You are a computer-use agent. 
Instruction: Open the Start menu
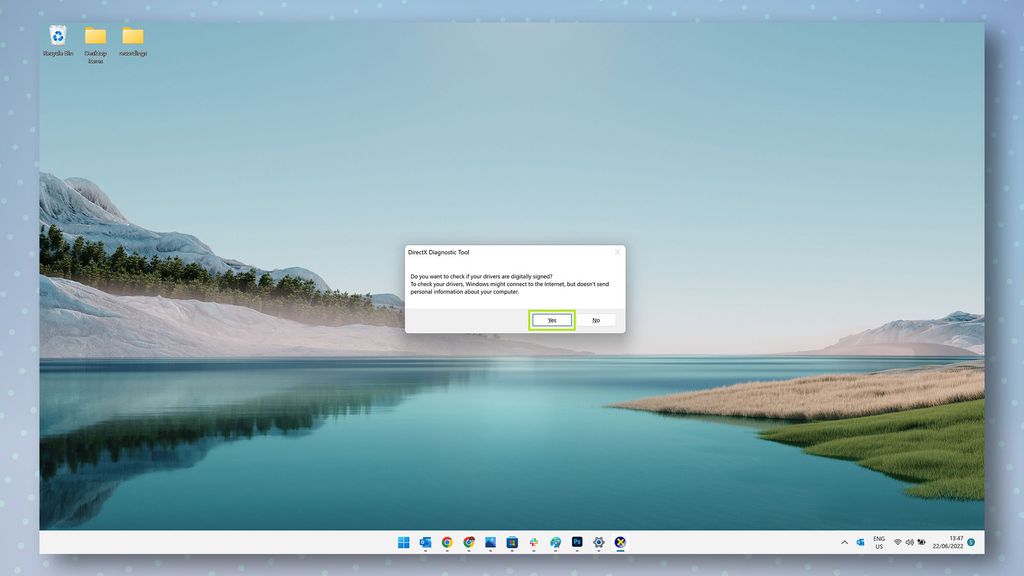click(x=404, y=542)
